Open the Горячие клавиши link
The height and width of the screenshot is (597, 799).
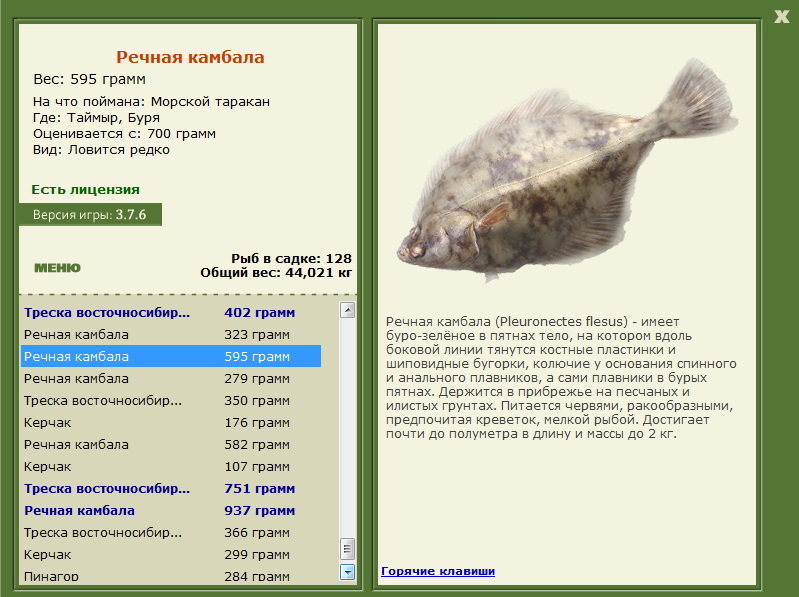click(x=438, y=571)
